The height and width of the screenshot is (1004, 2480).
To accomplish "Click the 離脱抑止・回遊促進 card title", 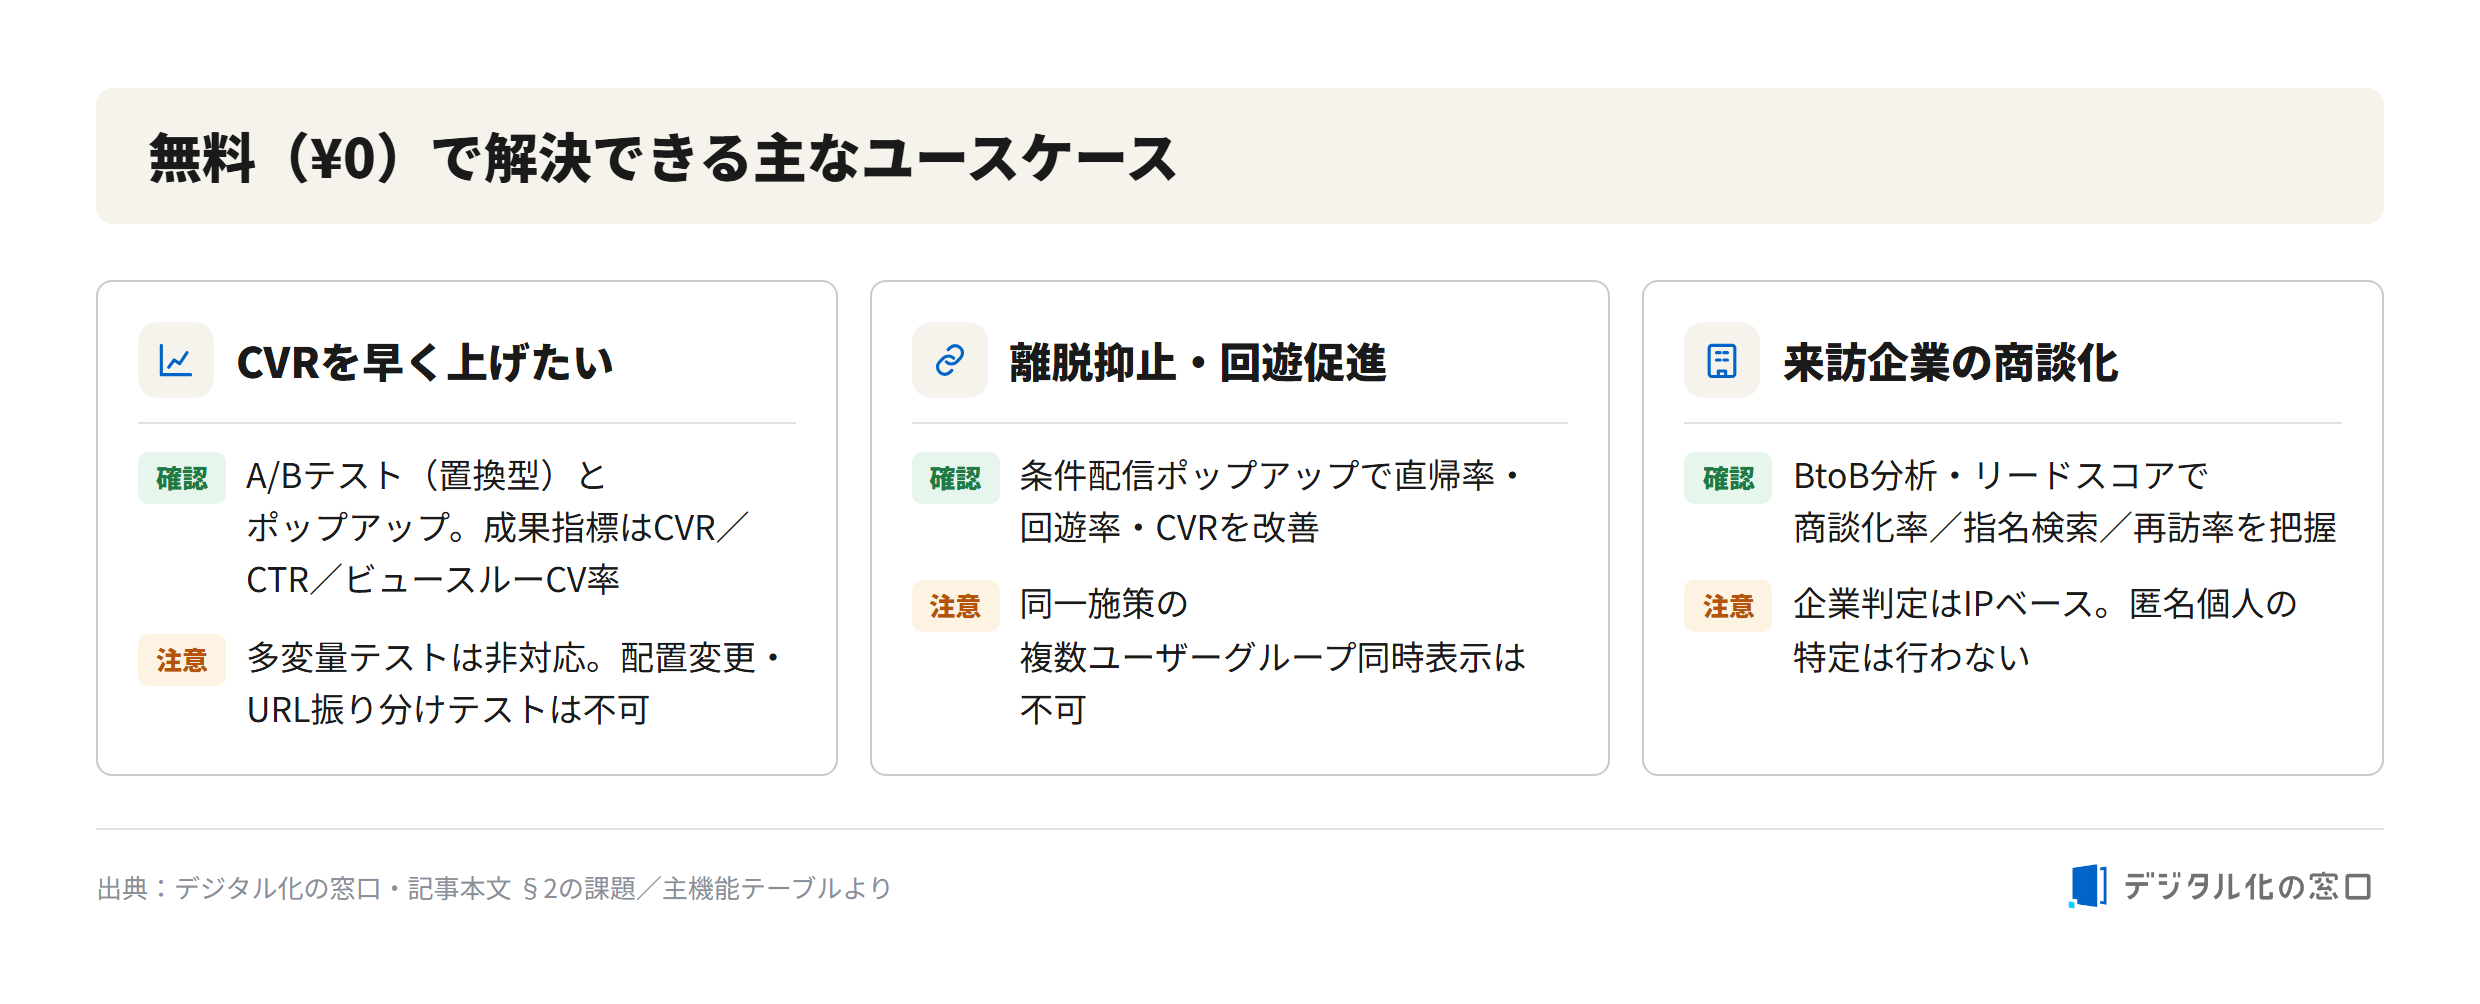I will coord(1198,362).
